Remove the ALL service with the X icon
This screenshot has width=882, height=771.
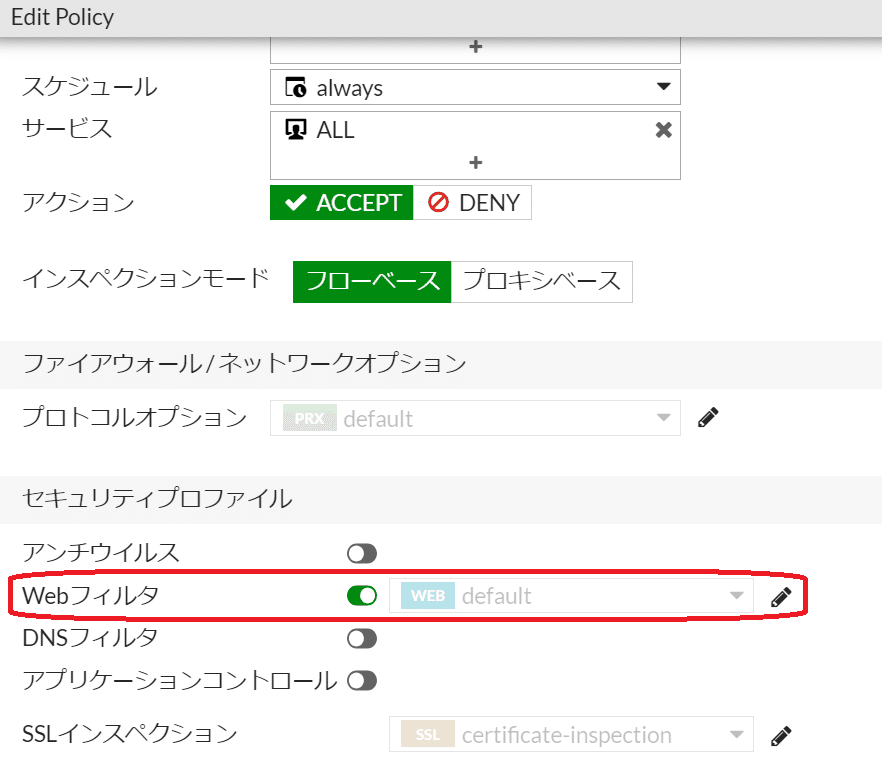click(x=664, y=130)
